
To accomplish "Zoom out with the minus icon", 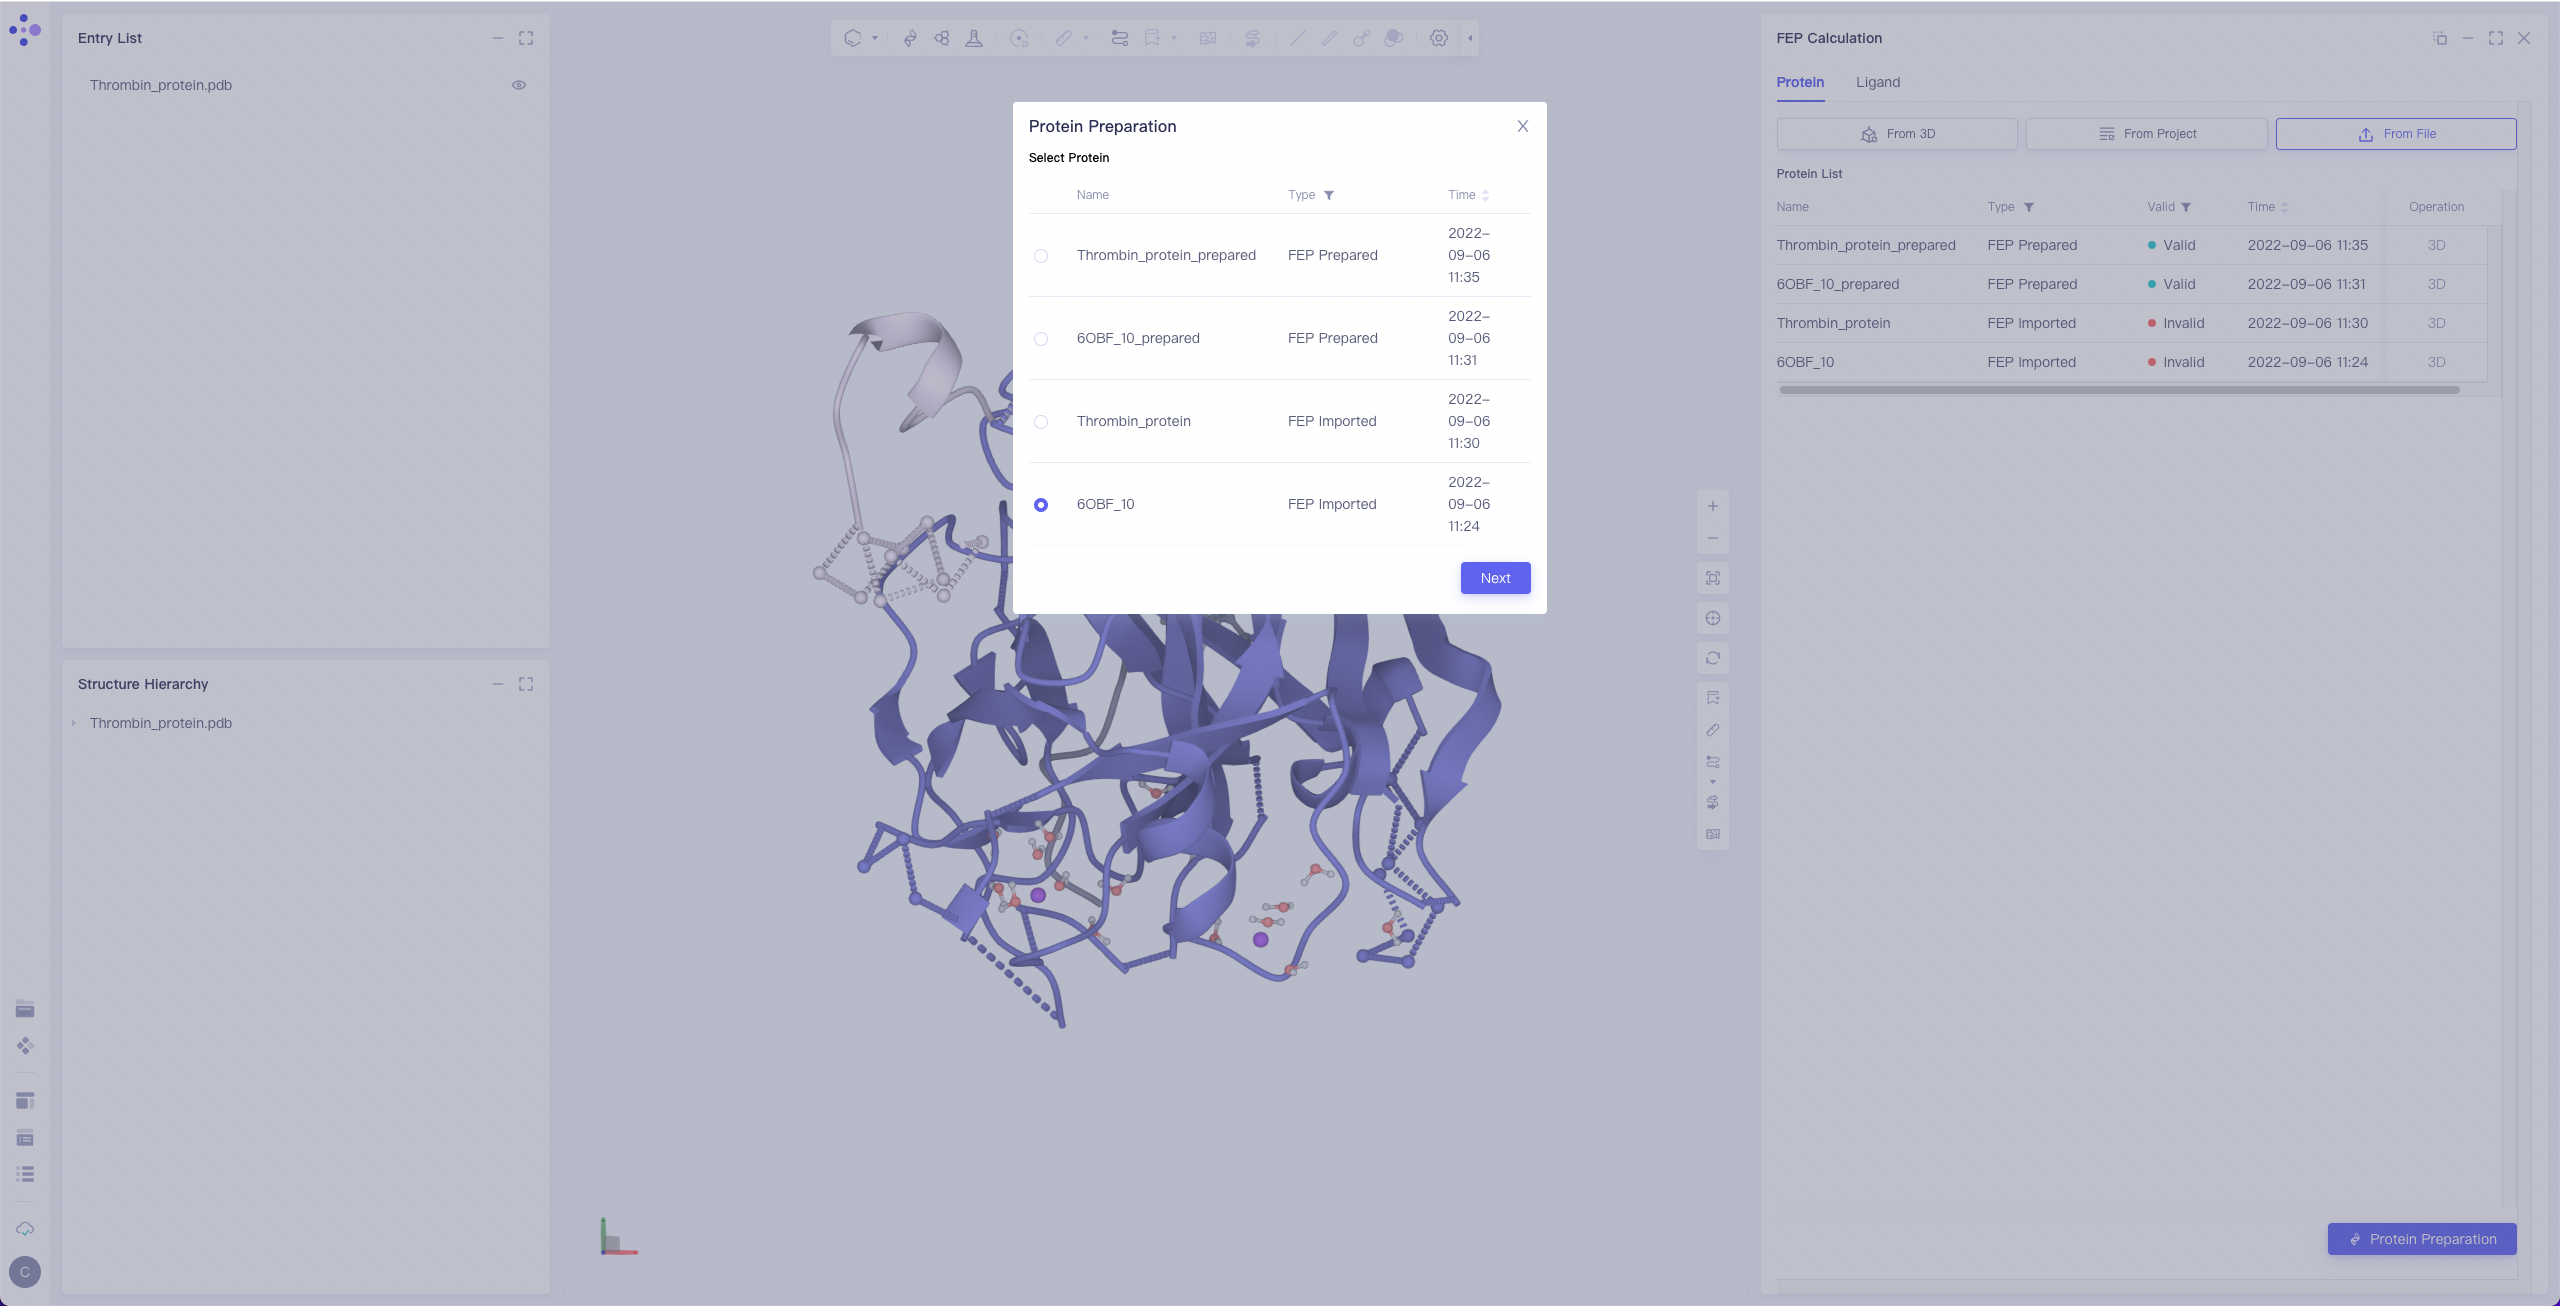I will (1713, 538).
